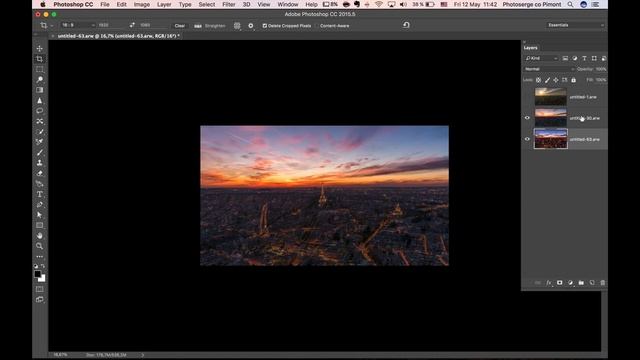Open Spotlight search in menu bar
The image size is (640, 360).
(570, 4)
